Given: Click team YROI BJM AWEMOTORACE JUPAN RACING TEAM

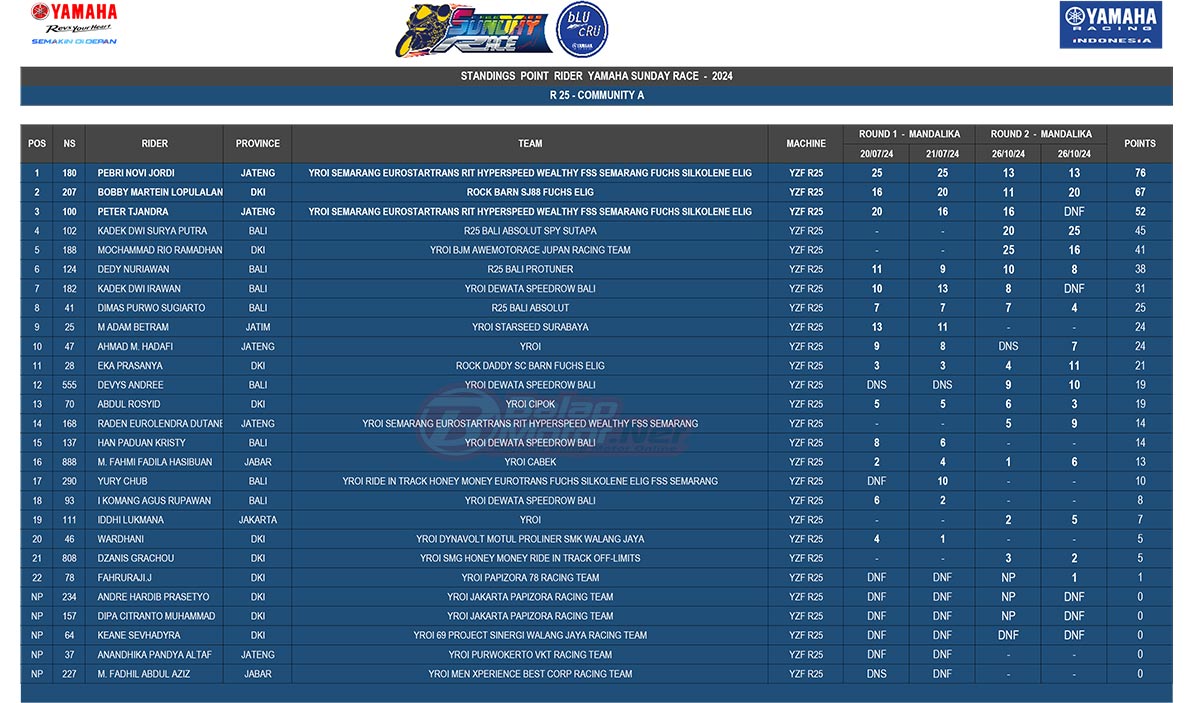Looking at the screenshot, I should point(530,250).
